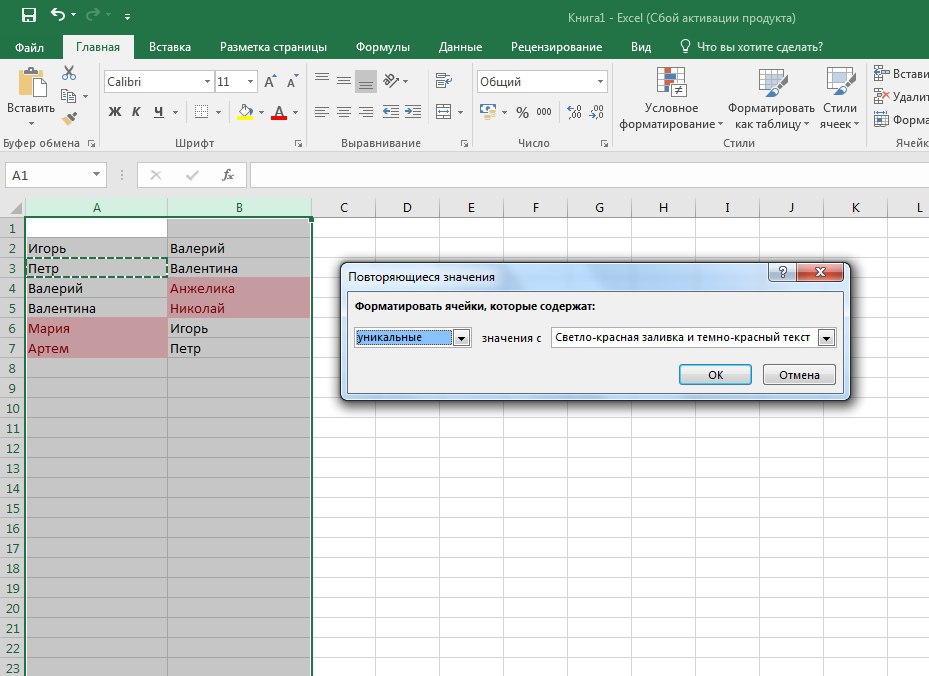Select the Format Painter brush icon
The image size is (929, 676).
(x=69, y=118)
